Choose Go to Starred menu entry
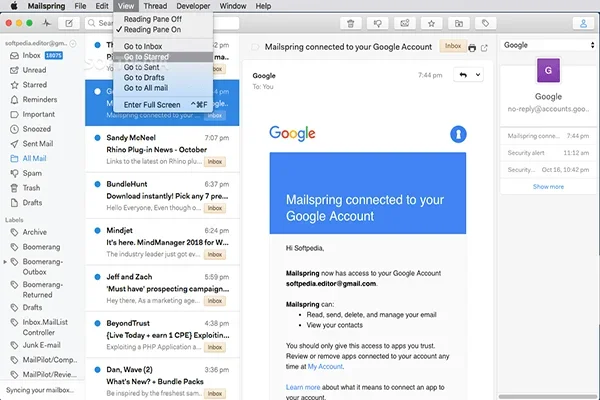The width and height of the screenshot is (600, 400). pyautogui.click(x=163, y=57)
